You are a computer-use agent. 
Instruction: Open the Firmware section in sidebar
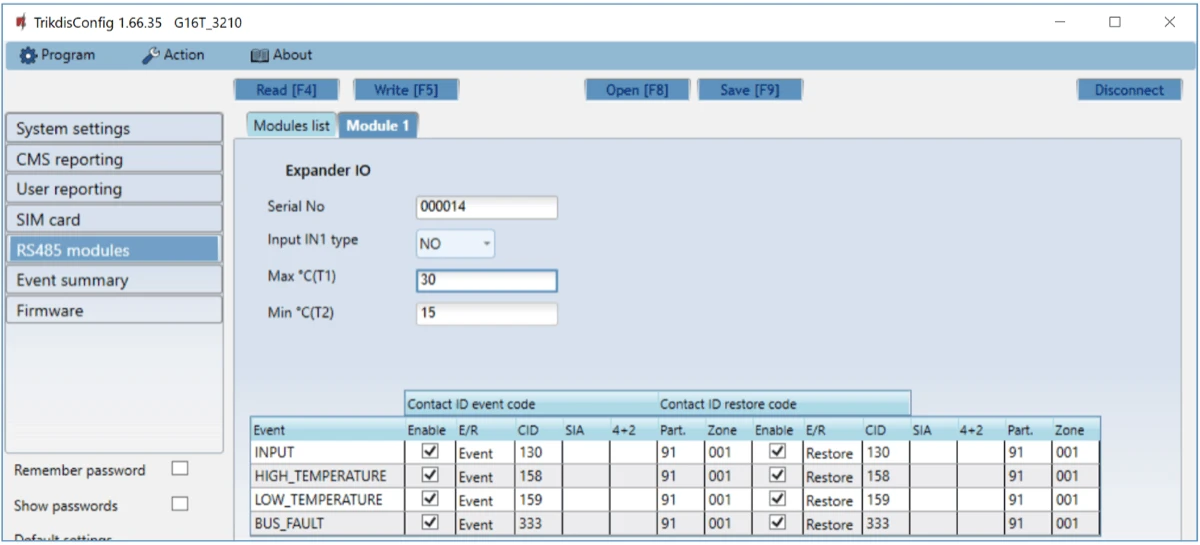(x=113, y=311)
